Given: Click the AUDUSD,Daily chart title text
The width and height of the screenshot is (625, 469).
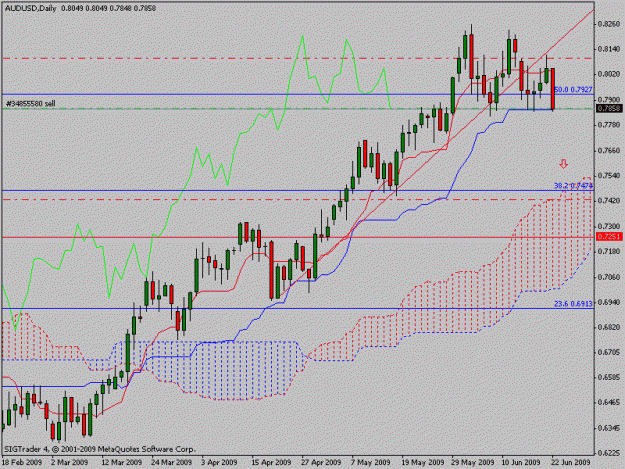Looking at the screenshot, I should point(31,8).
